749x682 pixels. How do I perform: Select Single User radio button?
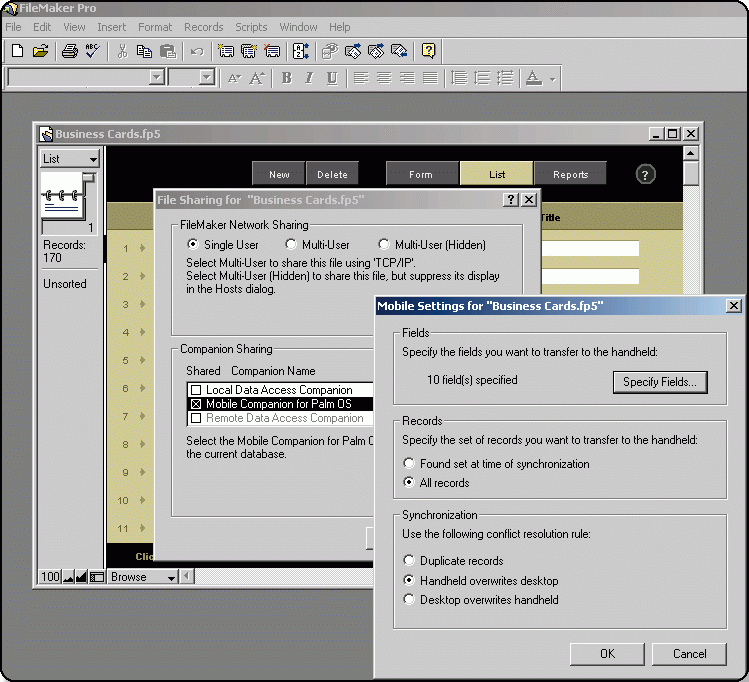[193, 244]
